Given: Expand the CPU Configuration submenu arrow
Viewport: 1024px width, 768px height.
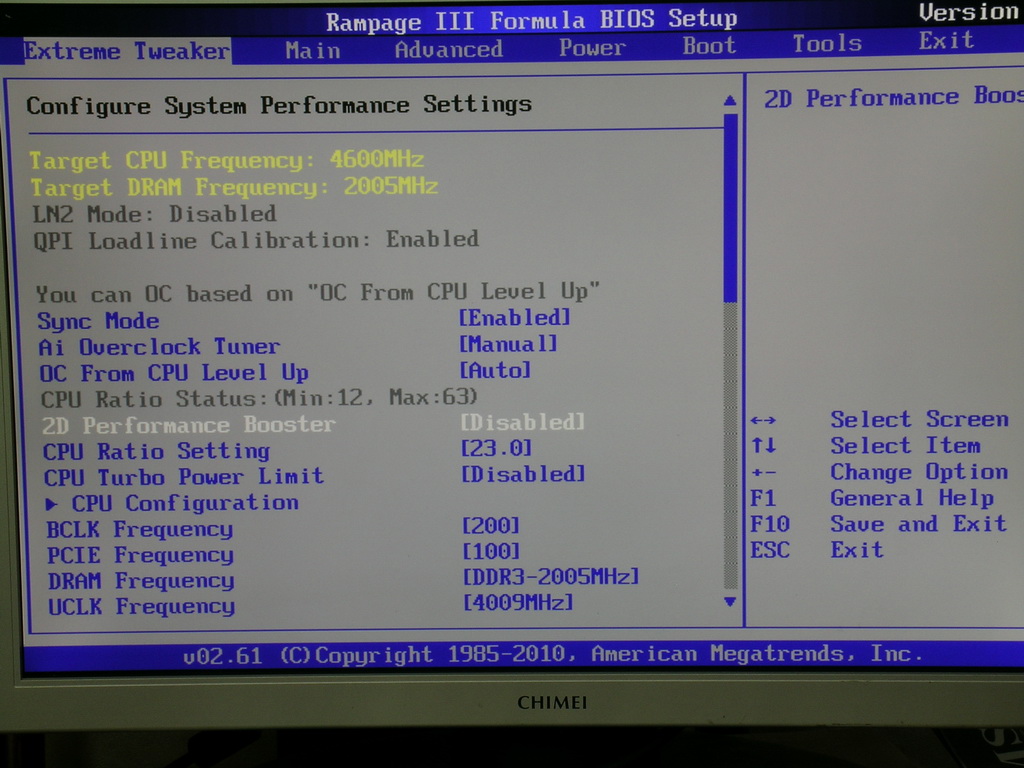Looking at the screenshot, I should pos(52,504).
